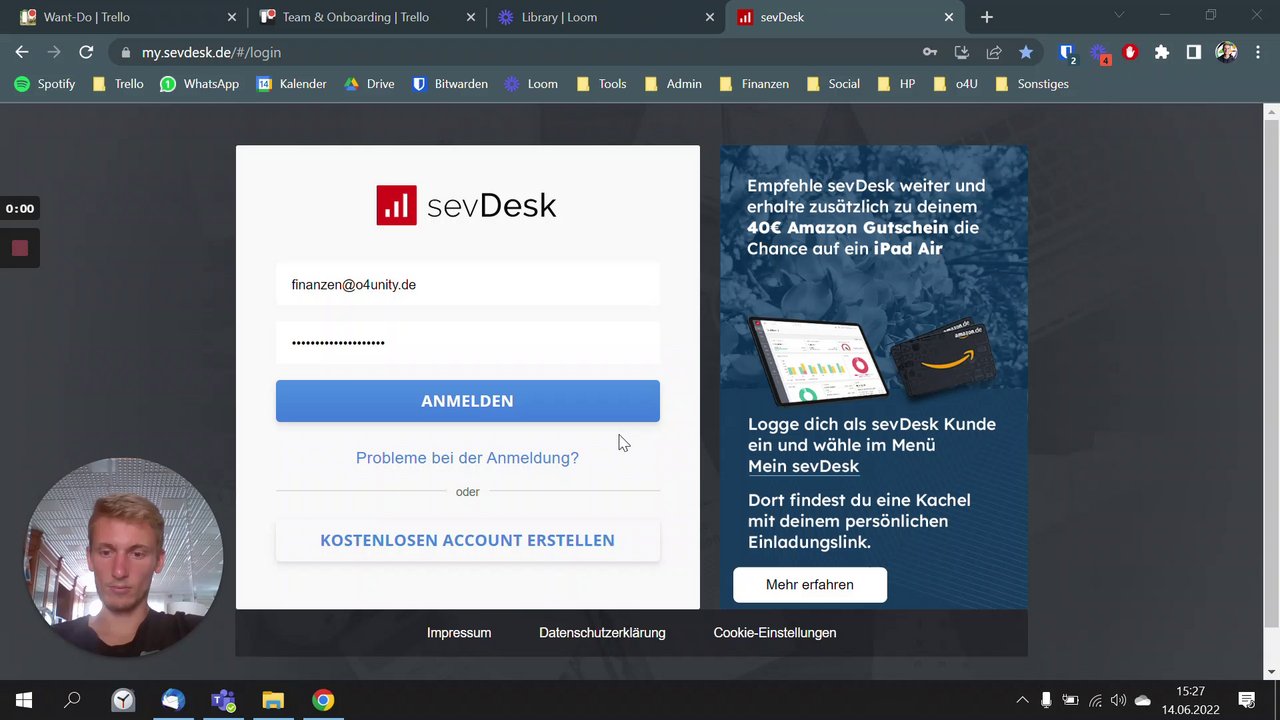
Task: Open the Chrome three-dot menu
Action: click(x=1257, y=52)
